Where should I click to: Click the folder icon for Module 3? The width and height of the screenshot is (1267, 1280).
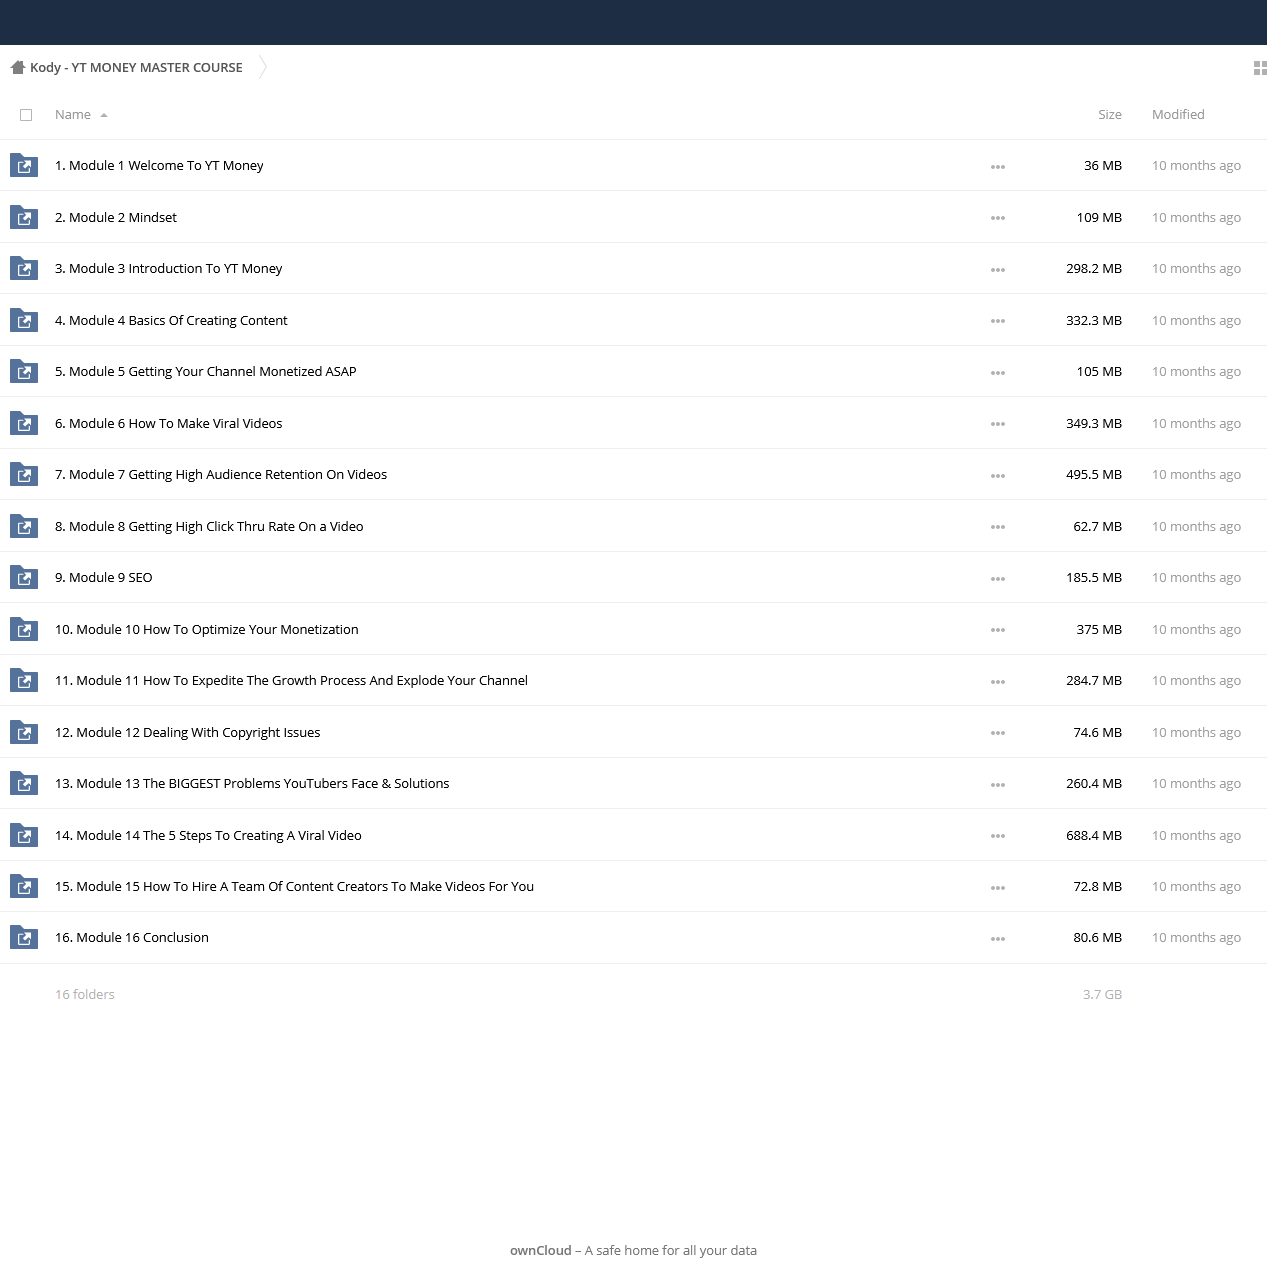(x=24, y=268)
